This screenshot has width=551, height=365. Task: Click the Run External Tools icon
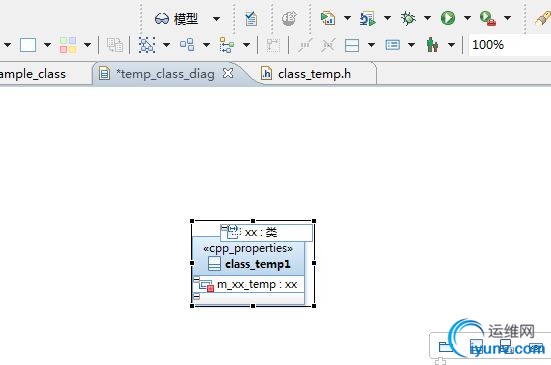click(488, 18)
